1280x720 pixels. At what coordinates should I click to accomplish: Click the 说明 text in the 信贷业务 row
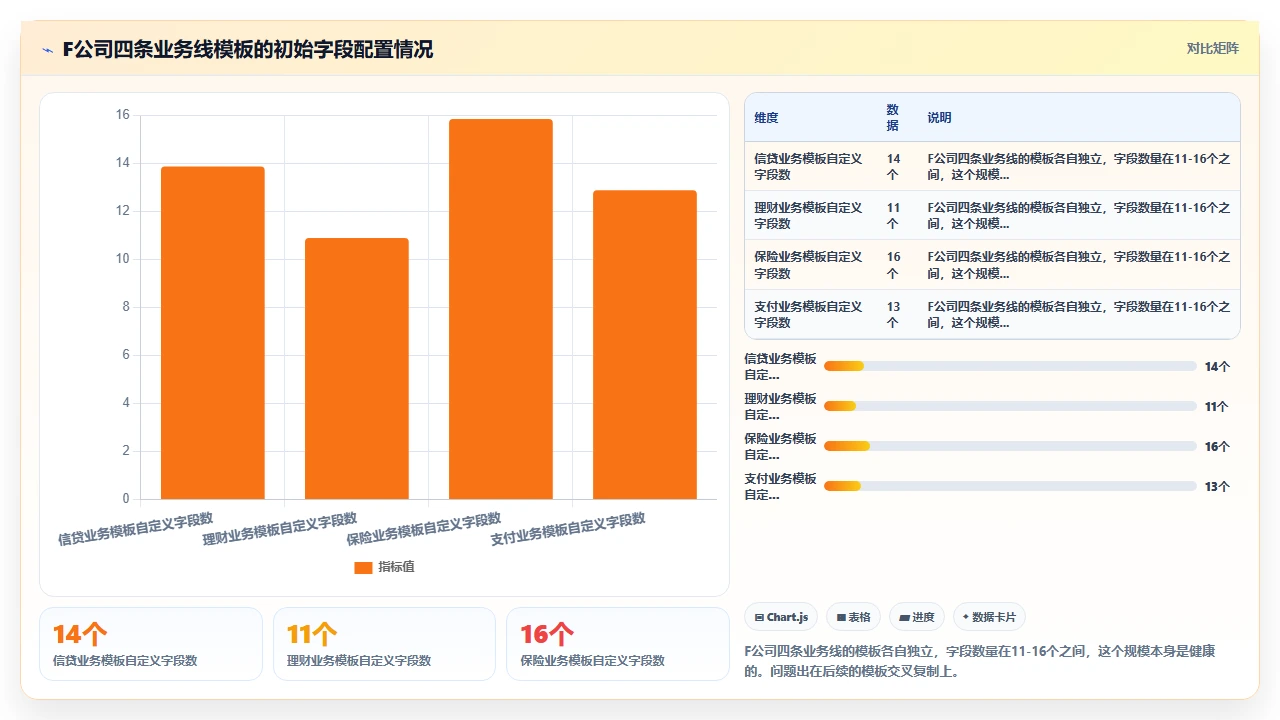tap(1079, 166)
